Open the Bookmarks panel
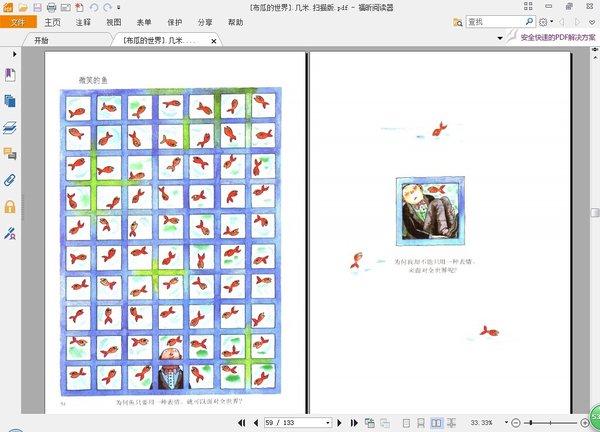 click(10, 75)
